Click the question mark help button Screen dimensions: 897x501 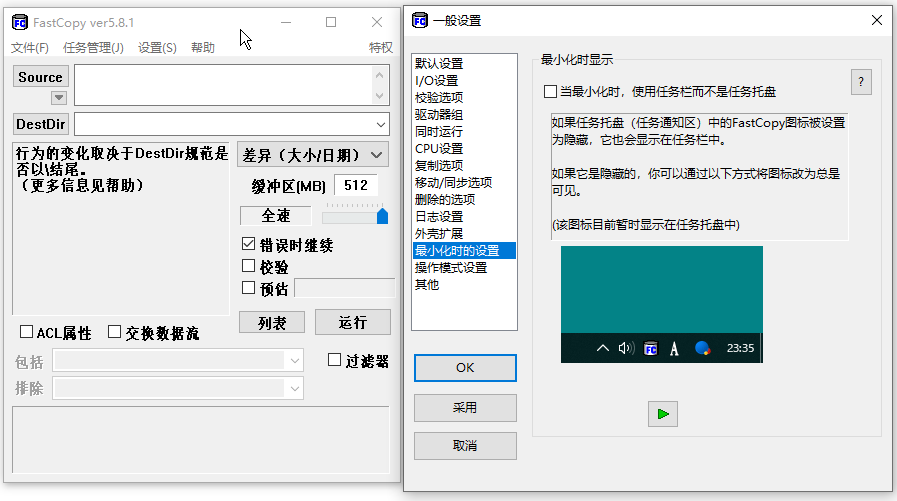tap(861, 82)
